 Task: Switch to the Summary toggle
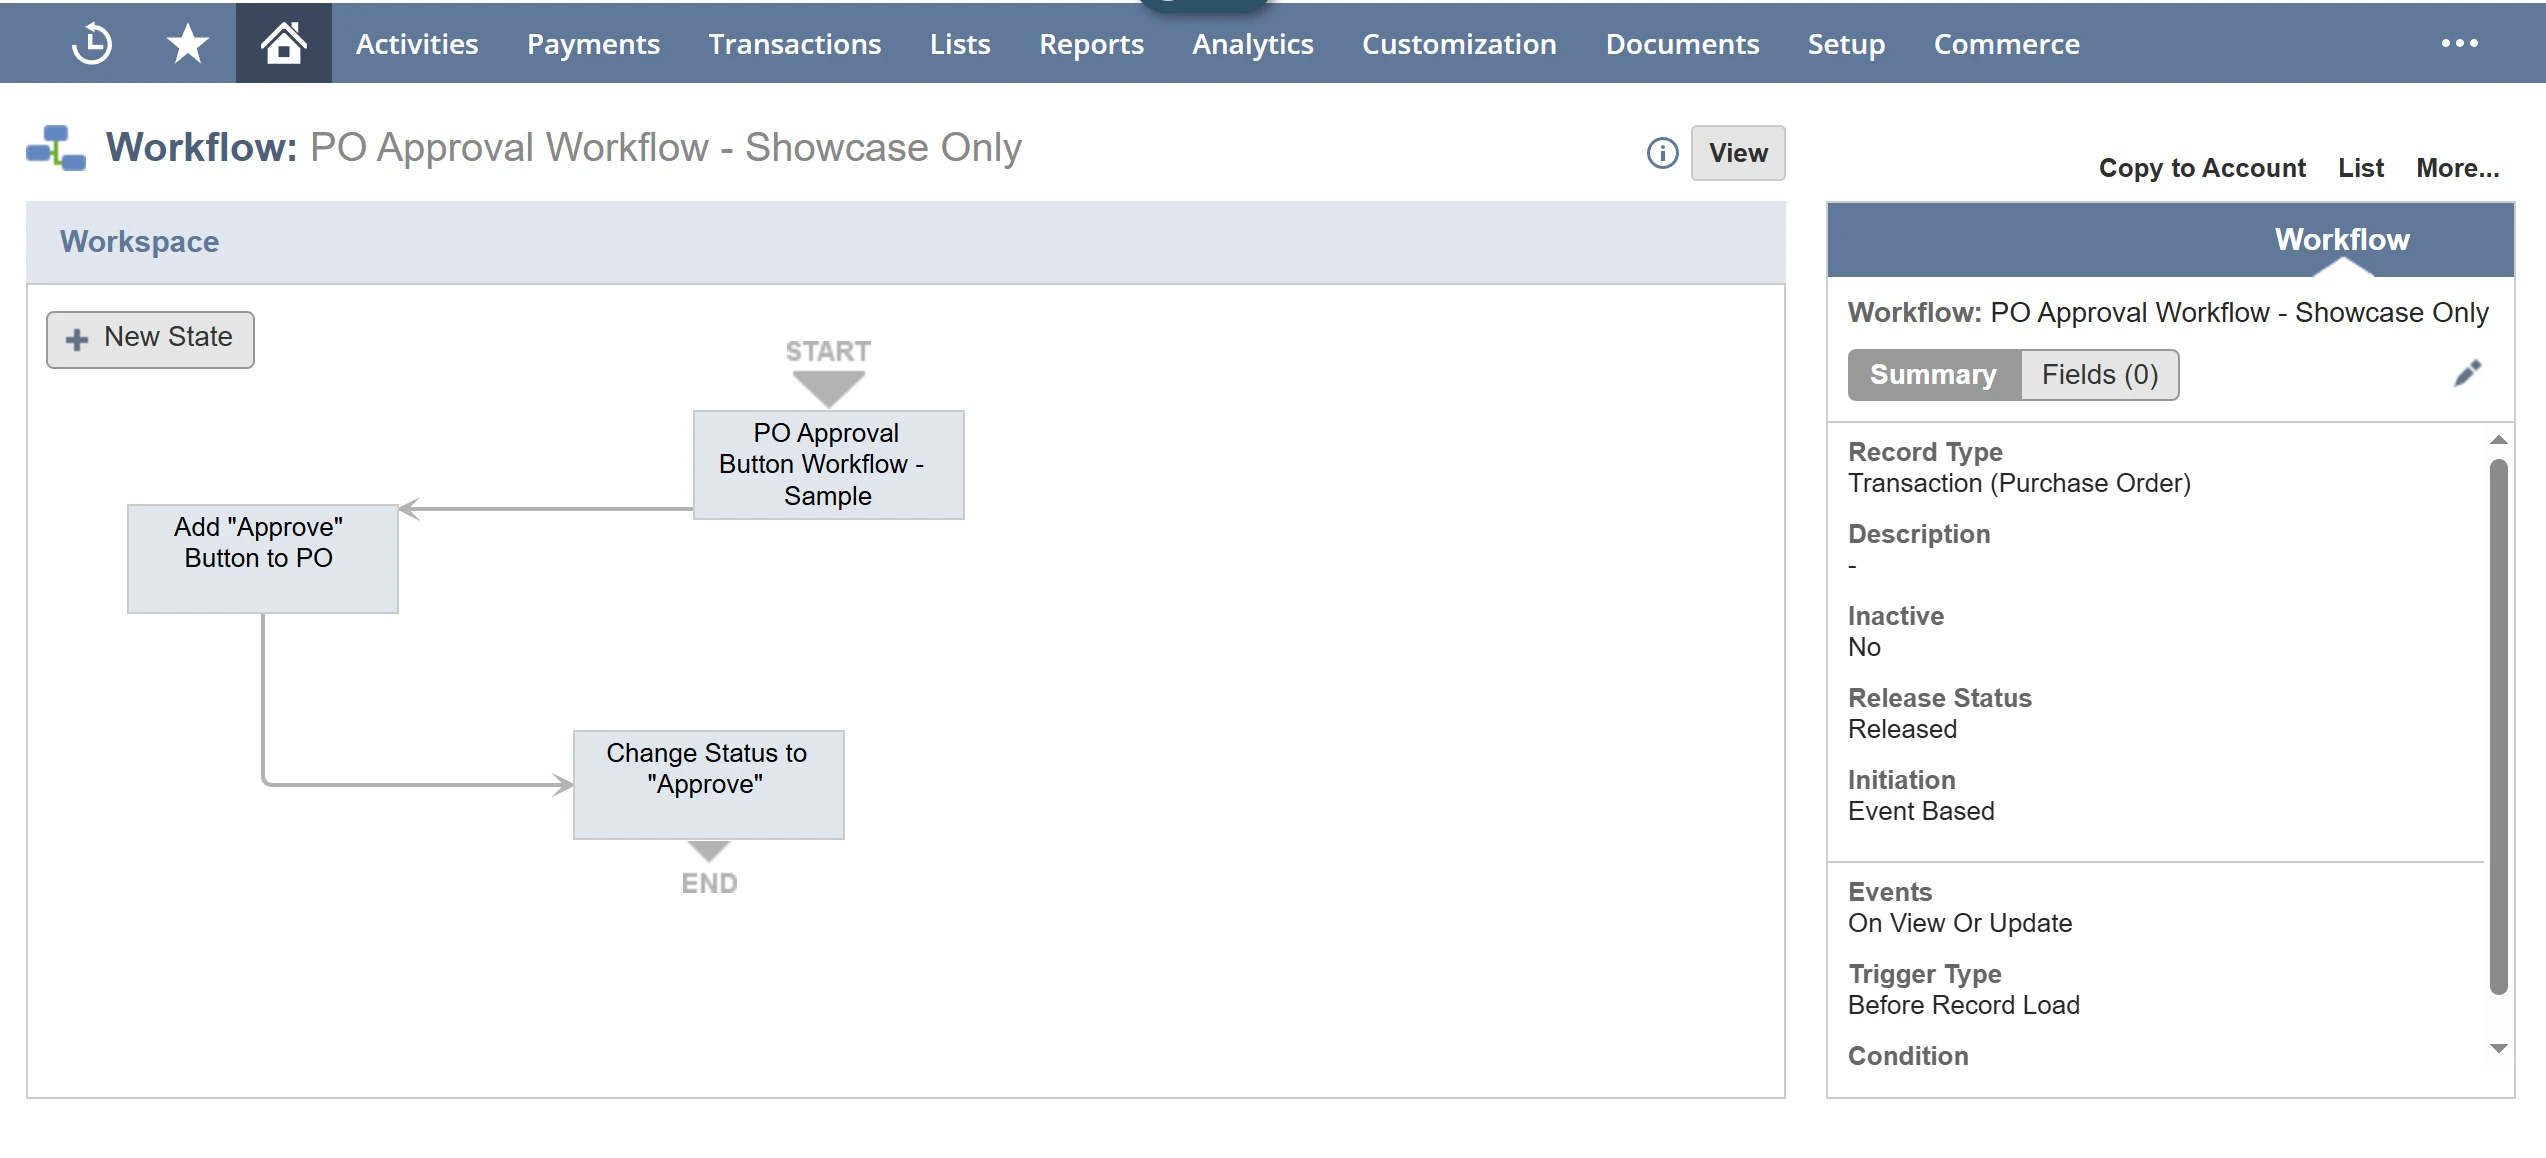pos(1932,375)
